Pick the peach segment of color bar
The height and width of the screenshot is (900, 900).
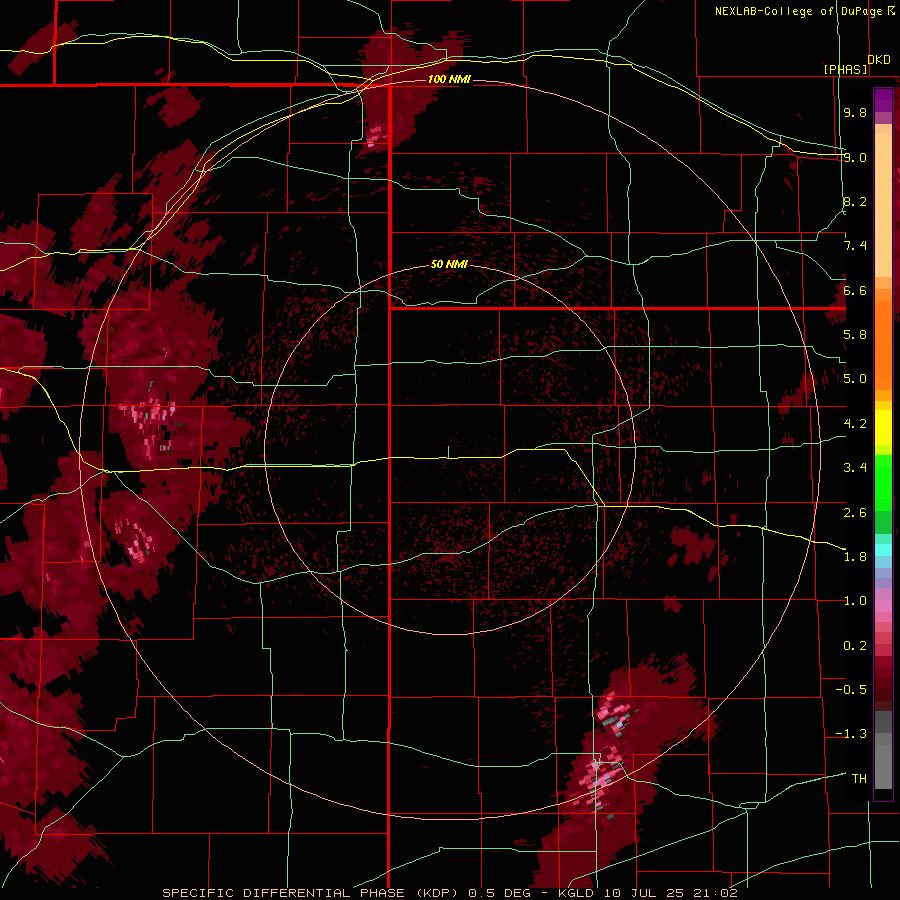pos(883,207)
